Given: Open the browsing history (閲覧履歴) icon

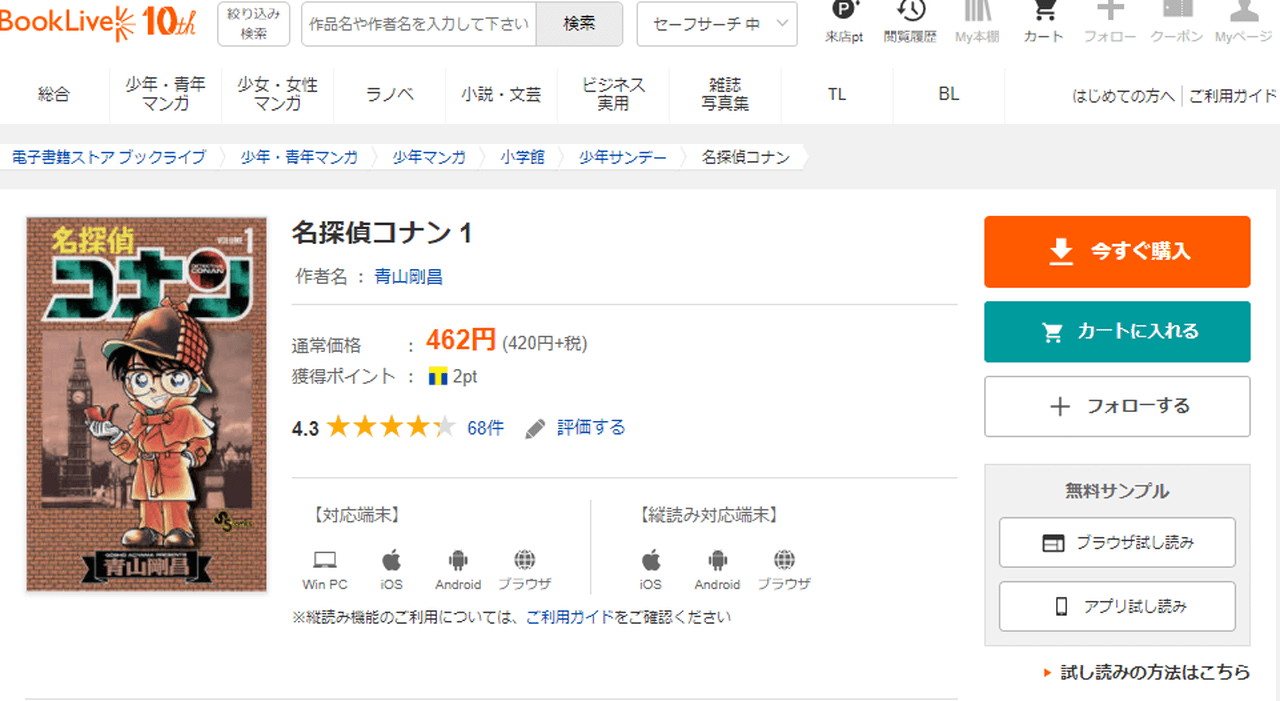Looking at the screenshot, I should coord(910,18).
